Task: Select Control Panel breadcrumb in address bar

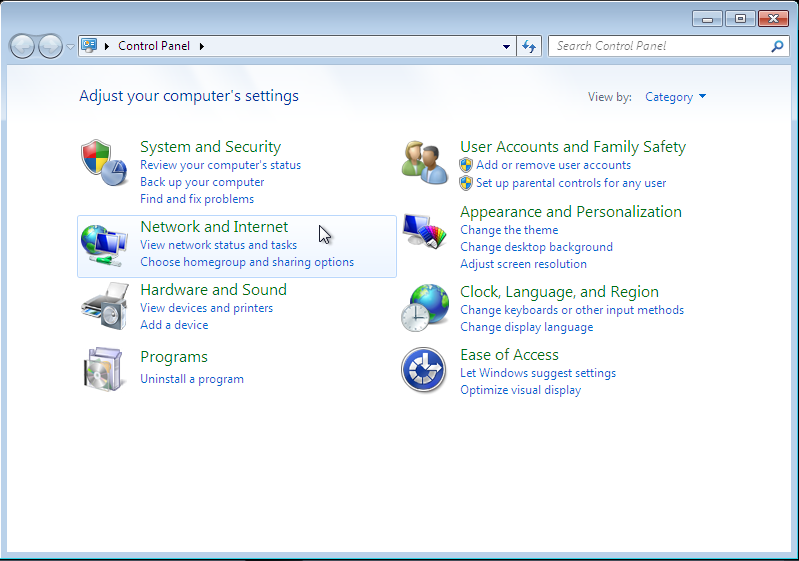Action: pos(154,46)
